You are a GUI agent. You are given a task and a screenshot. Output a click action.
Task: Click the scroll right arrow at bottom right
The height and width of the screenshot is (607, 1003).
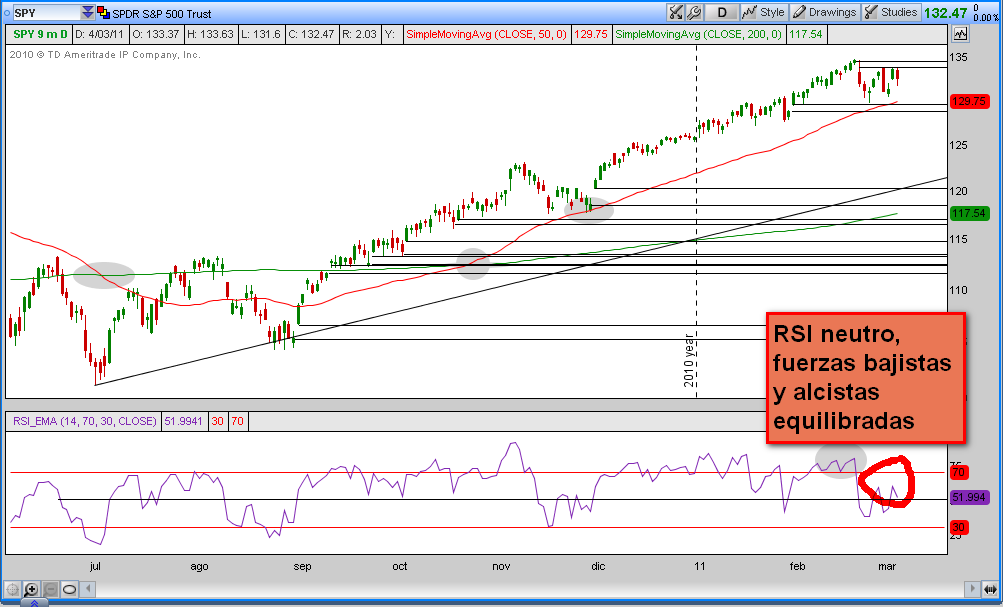973,588
